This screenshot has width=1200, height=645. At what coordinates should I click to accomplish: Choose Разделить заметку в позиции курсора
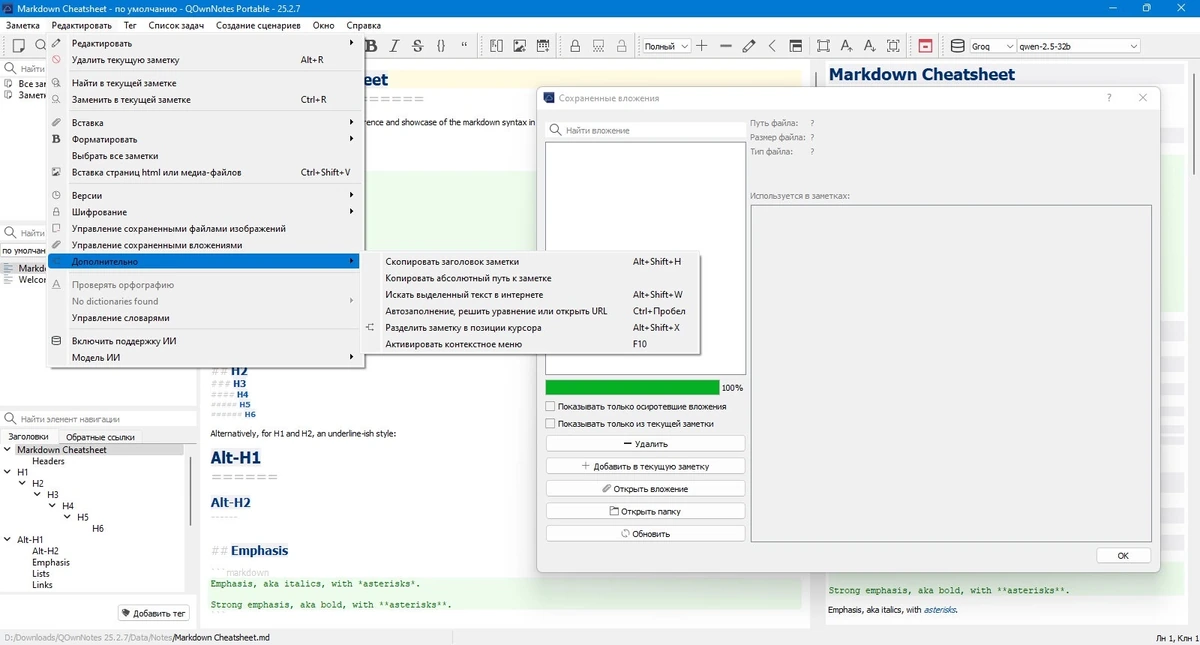pyautogui.click(x=532, y=328)
